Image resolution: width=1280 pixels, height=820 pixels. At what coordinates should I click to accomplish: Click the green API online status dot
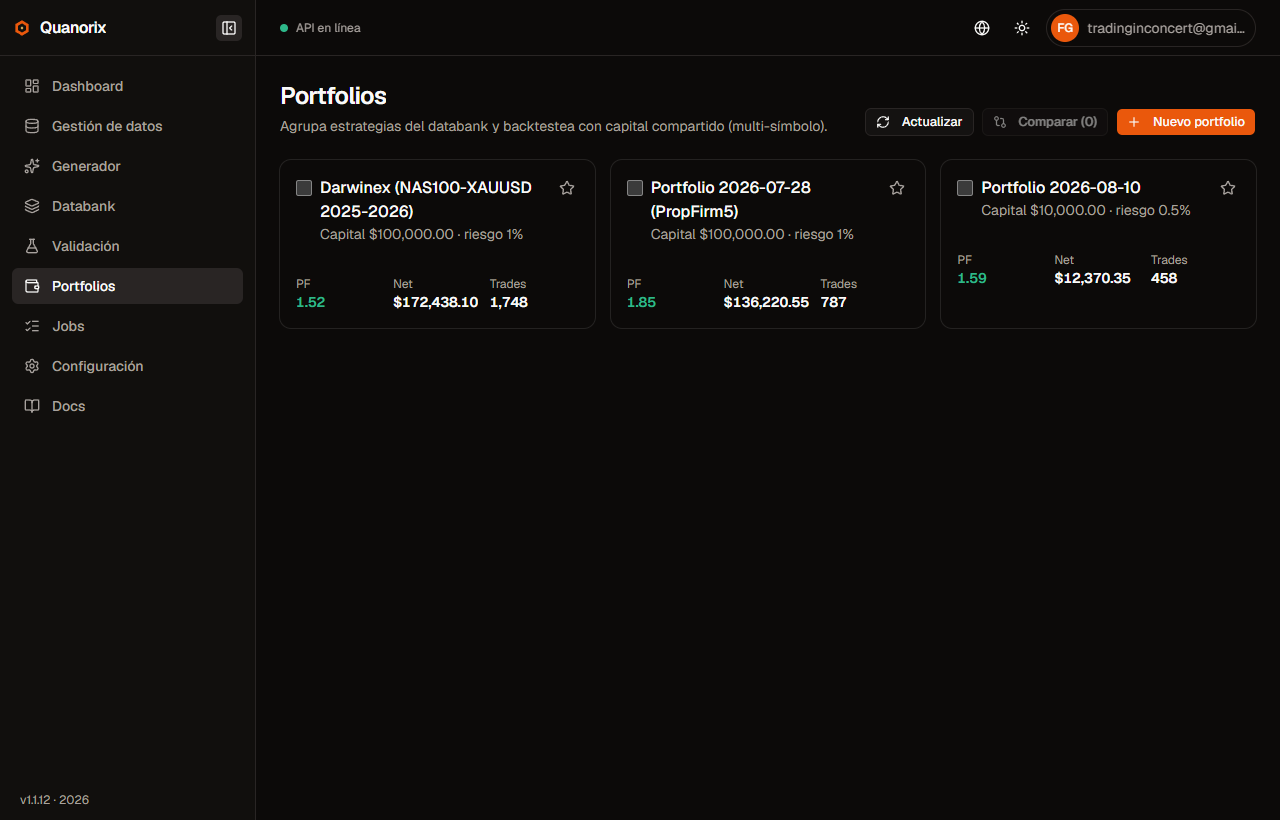point(284,28)
